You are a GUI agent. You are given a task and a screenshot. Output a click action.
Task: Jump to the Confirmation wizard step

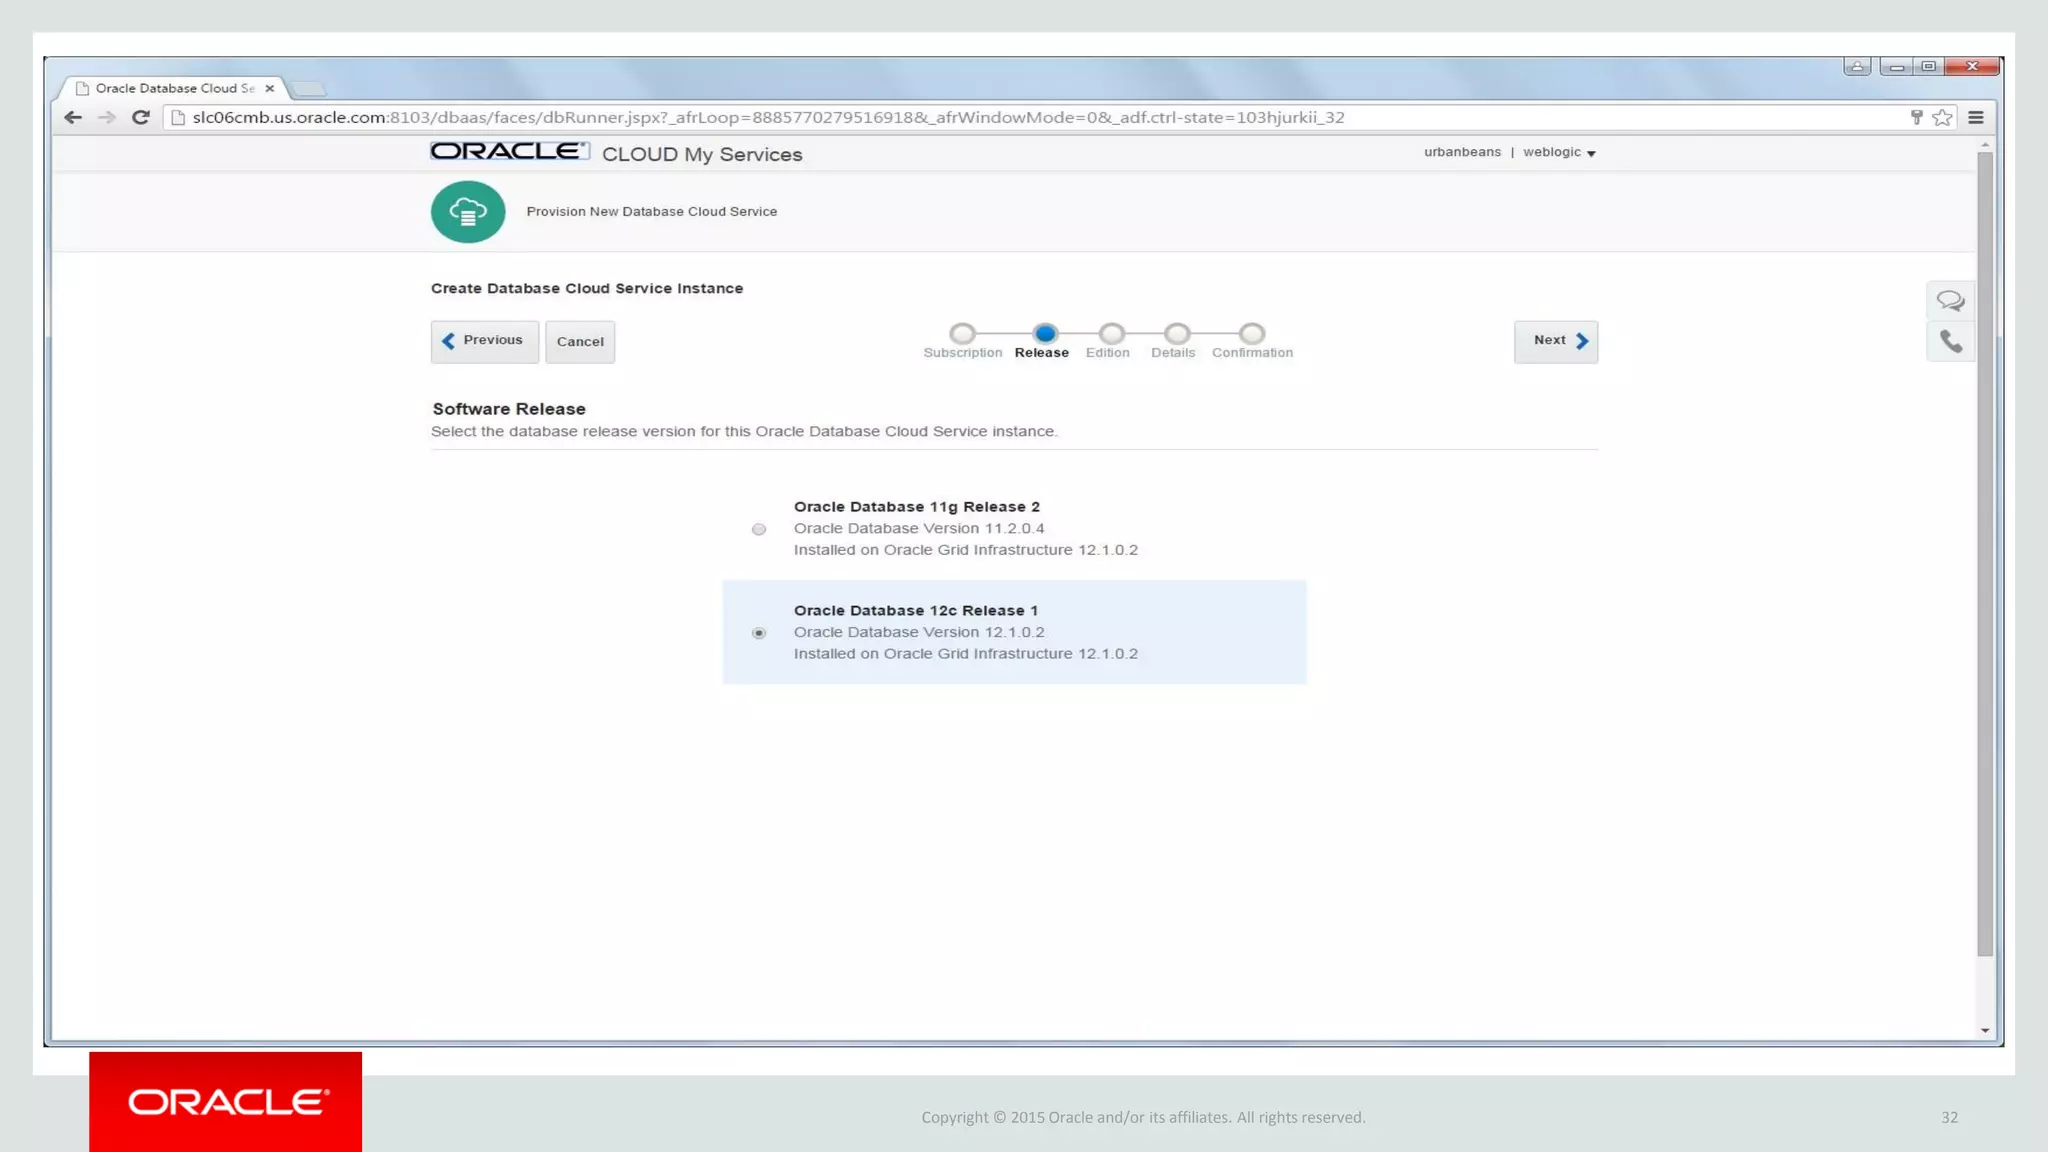[x=1252, y=334]
